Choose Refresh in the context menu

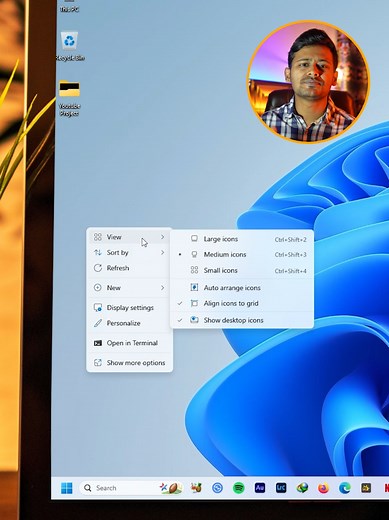pyautogui.click(x=130, y=268)
